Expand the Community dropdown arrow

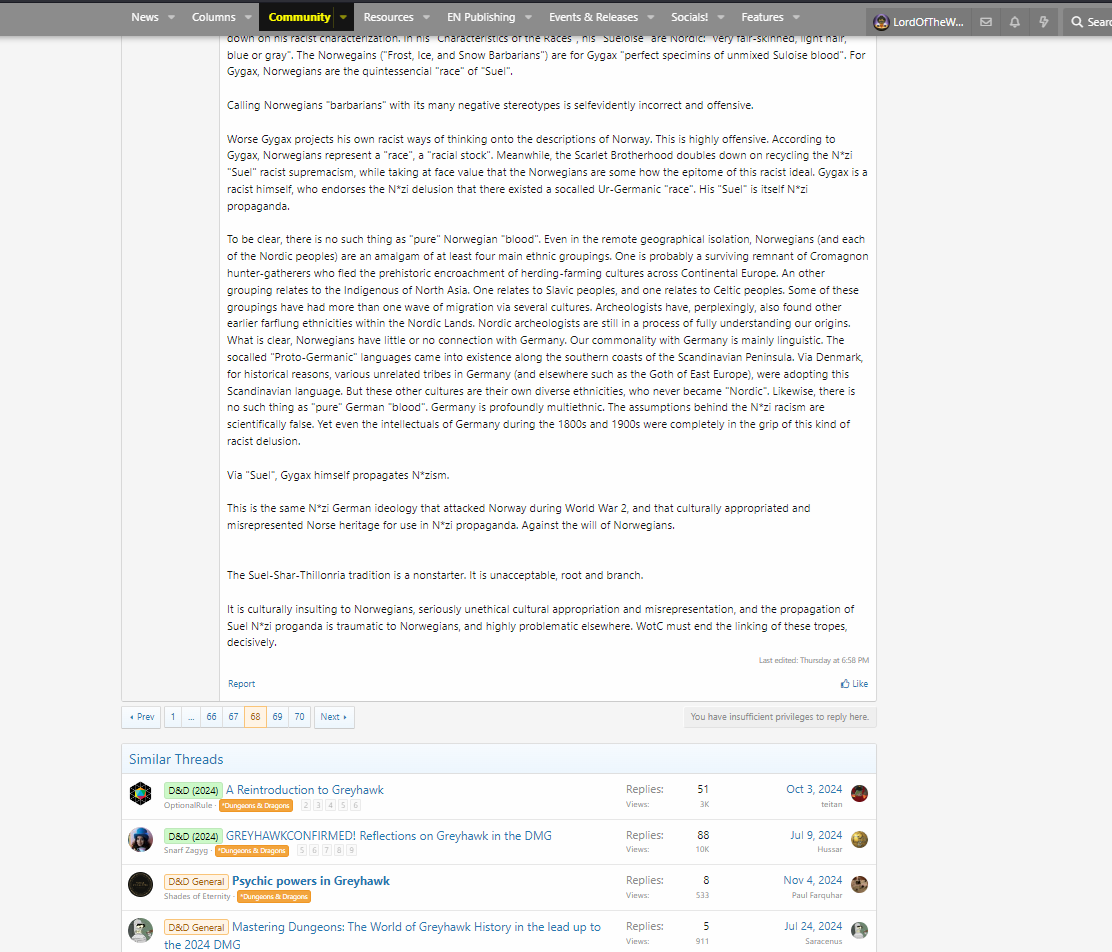tap(343, 17)
